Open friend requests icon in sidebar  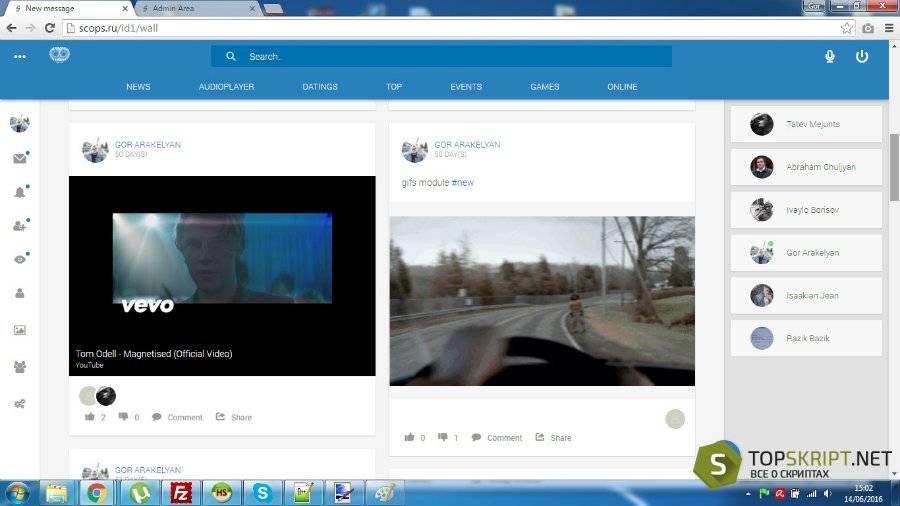pyautogui.click(x=20, y=225)
